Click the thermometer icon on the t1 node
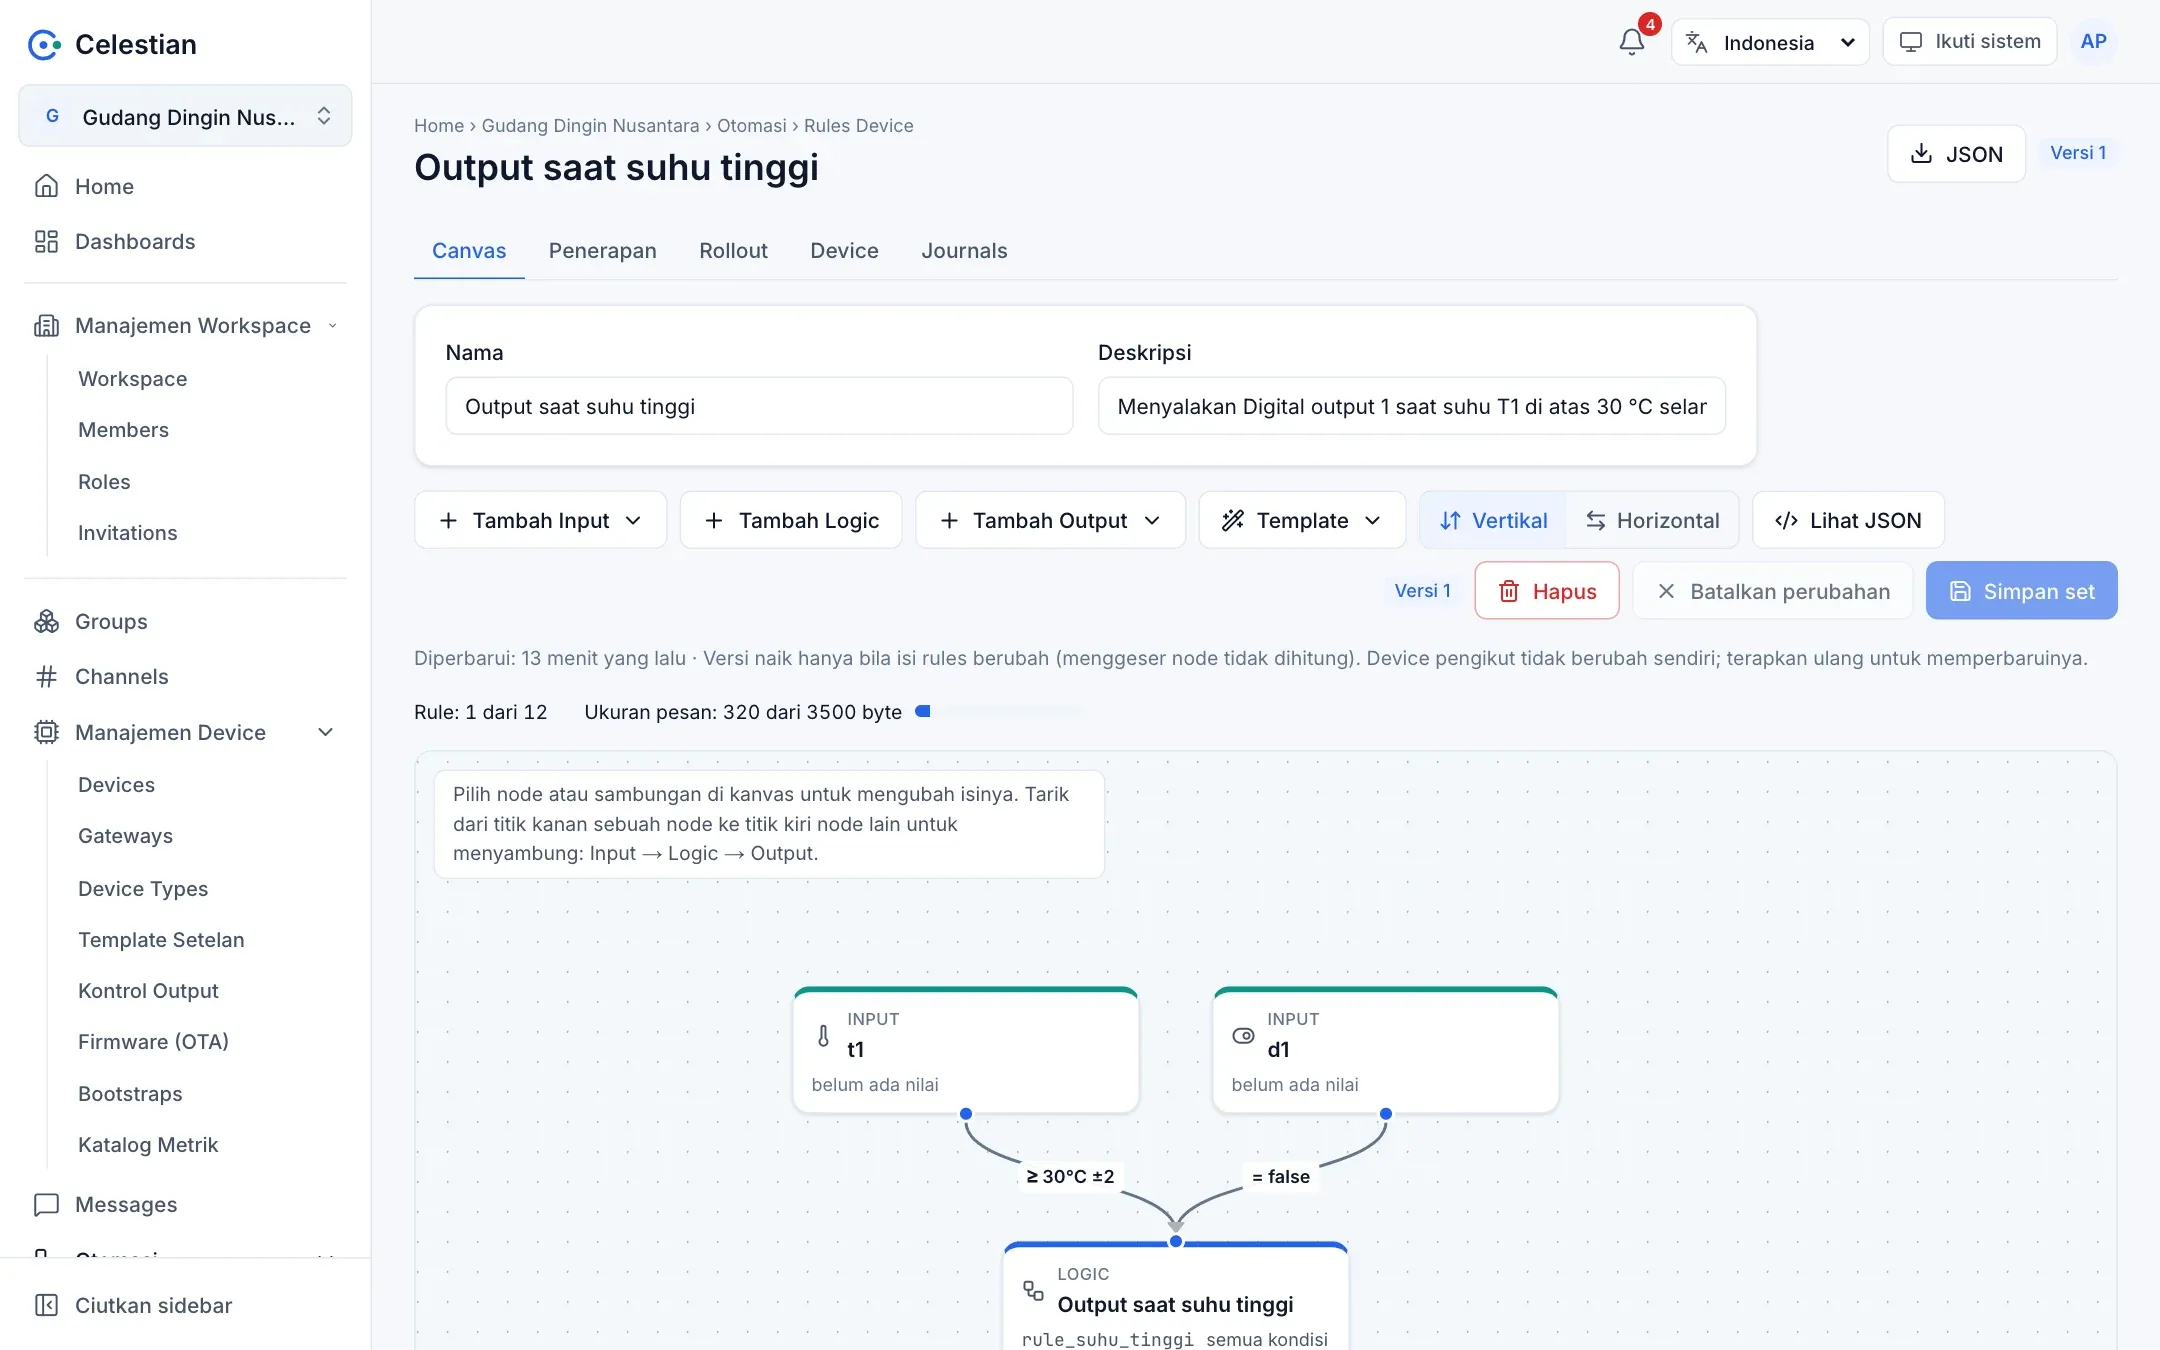The image size is (2160, 1350). pos(823,1035)
